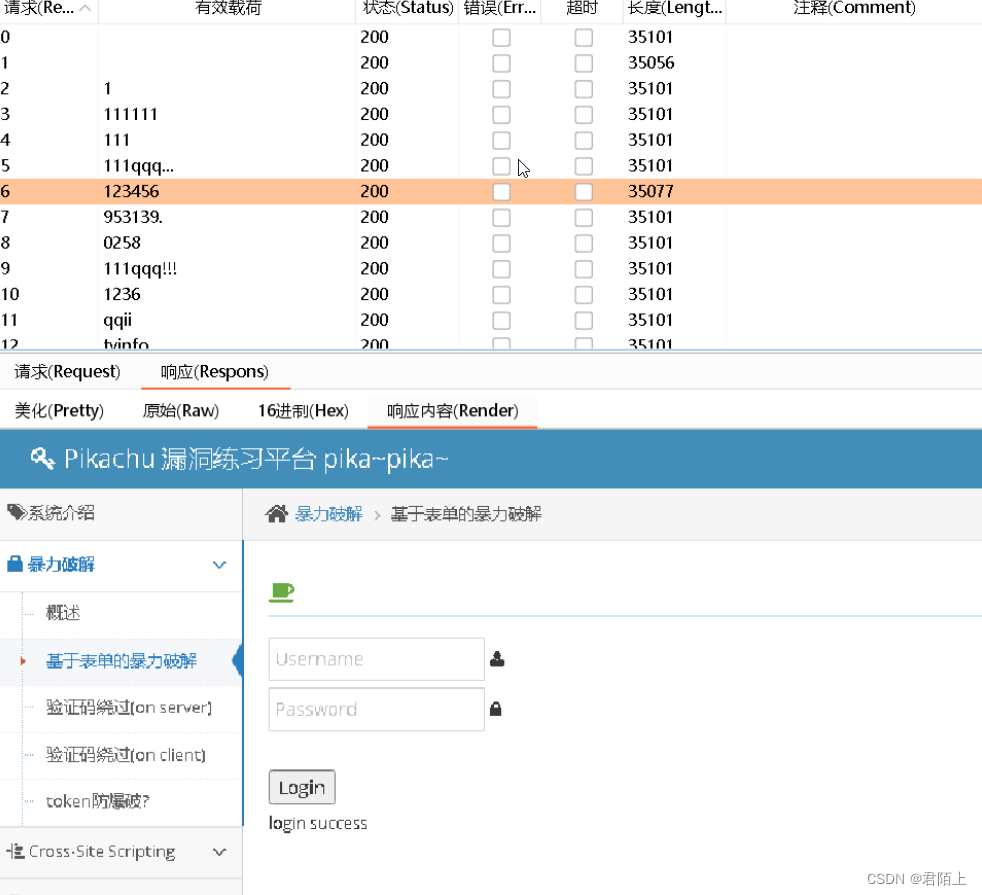Sort by the 长度(Lengt...) column header

click(x=674, y=8)
